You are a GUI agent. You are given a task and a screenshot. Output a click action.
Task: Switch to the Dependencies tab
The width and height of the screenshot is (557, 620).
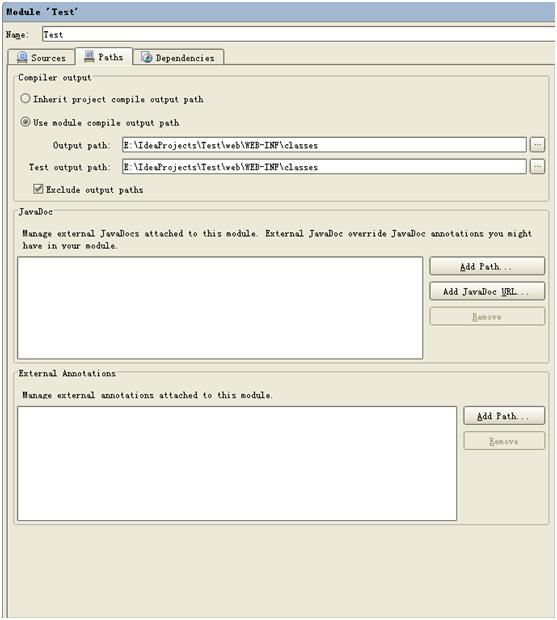click(x=178, y=57)
